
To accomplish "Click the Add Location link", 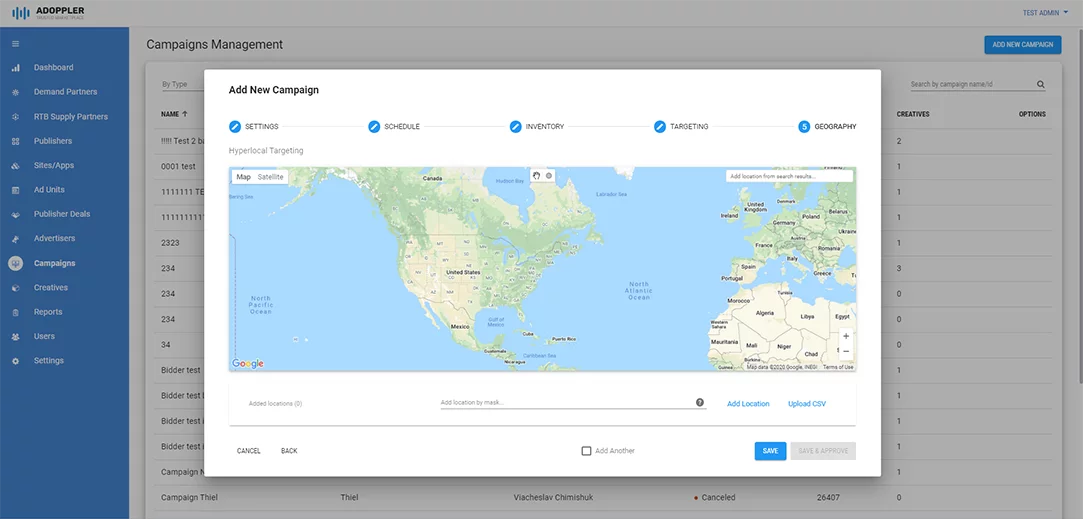I will (x=748, y=404).
